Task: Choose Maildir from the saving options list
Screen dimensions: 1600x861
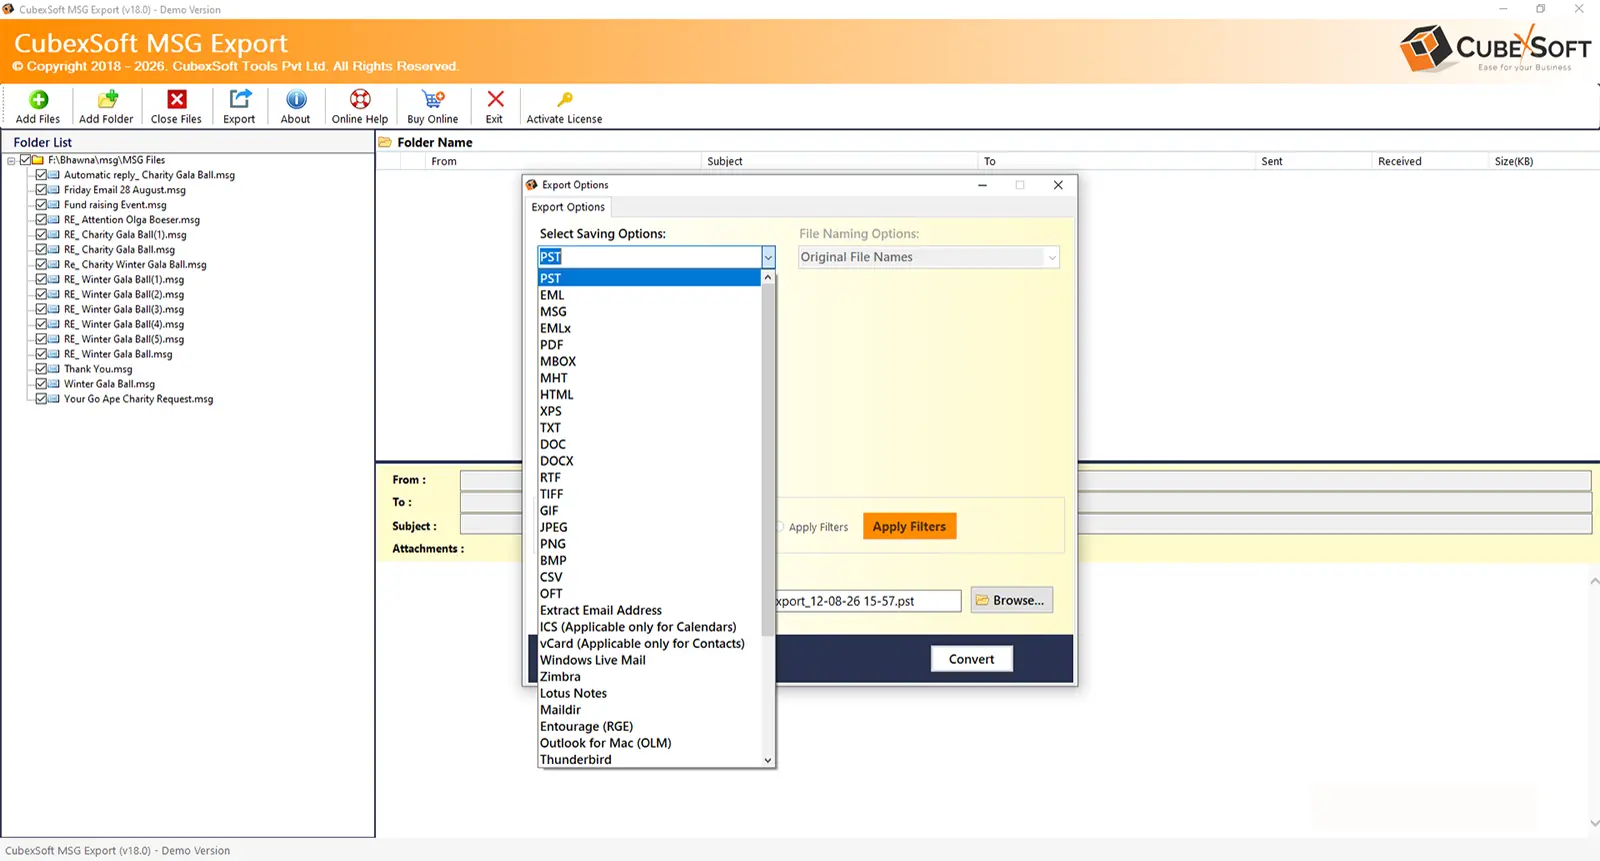Action: (x=649, y=710)
